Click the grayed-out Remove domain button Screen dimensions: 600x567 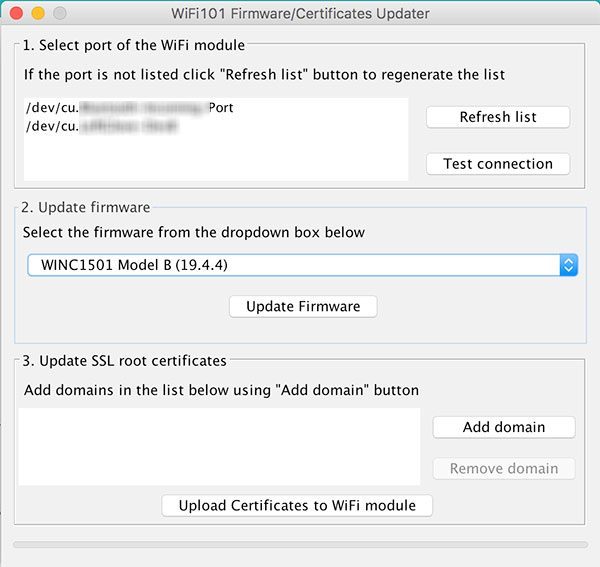click(x=504, y=469)
